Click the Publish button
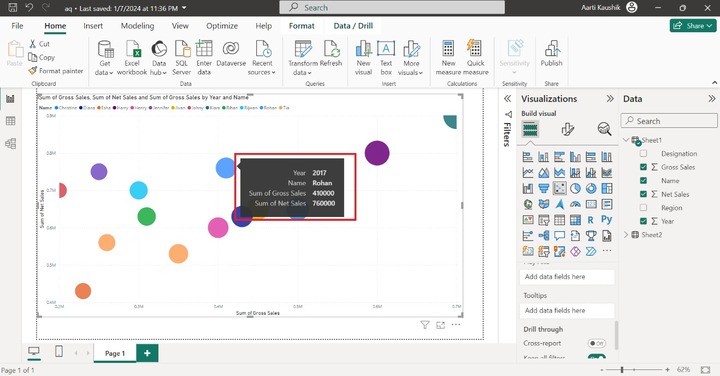720x376 pixels. pyautogui.click(x=551, y=53)
